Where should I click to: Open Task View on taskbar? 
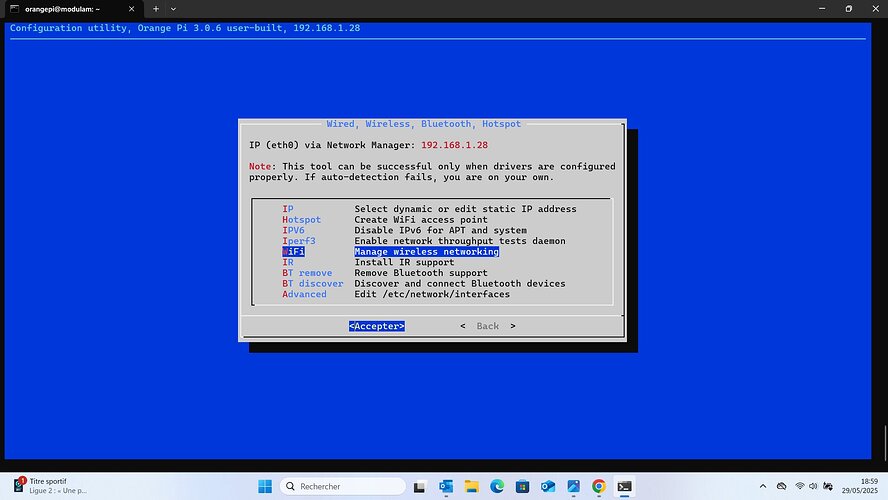tap(420, 486)
